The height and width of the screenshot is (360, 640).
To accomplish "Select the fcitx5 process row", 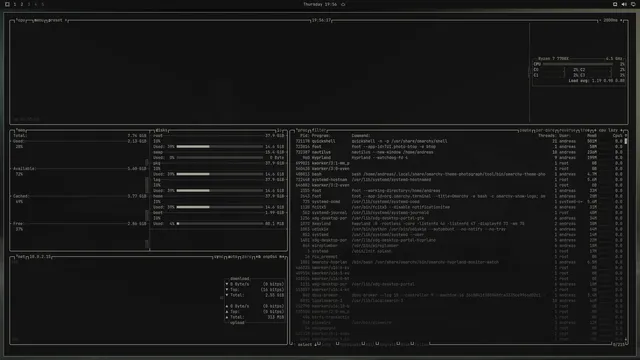I will click(x=459, y=207).
